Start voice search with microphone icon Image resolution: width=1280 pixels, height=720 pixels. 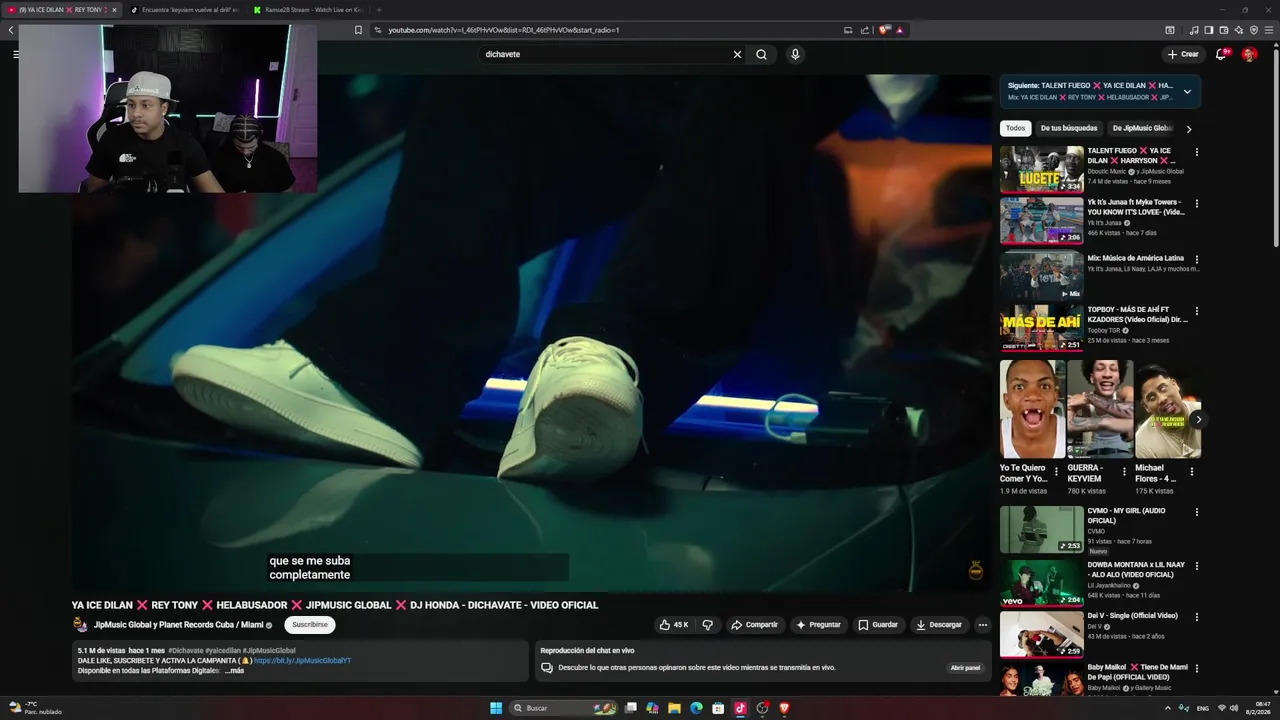(795, 55)
